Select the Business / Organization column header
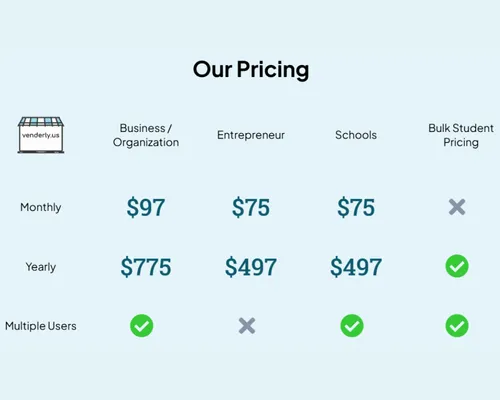The image size is (500, 400). (146, 135)
